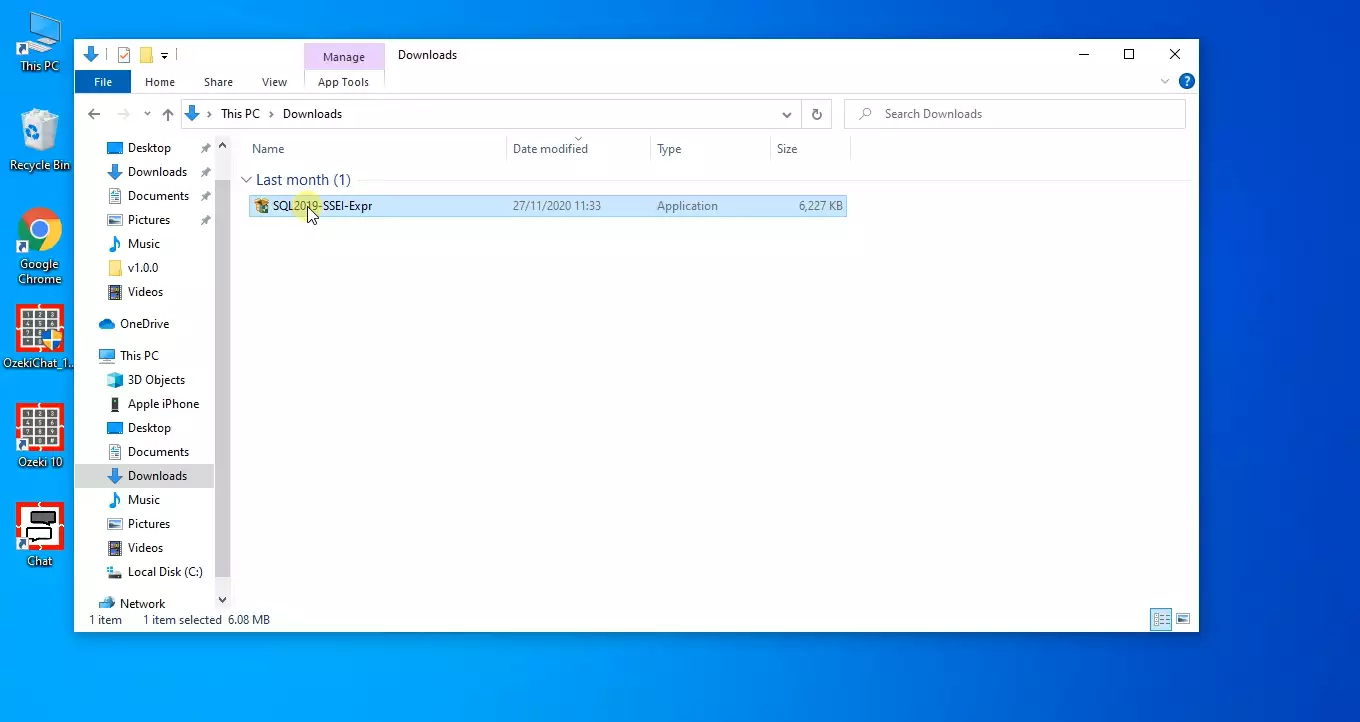Screen dimensions: 1360x722
Task: Click navigation pane scrollbar down arrow
Action: point(222,599)
